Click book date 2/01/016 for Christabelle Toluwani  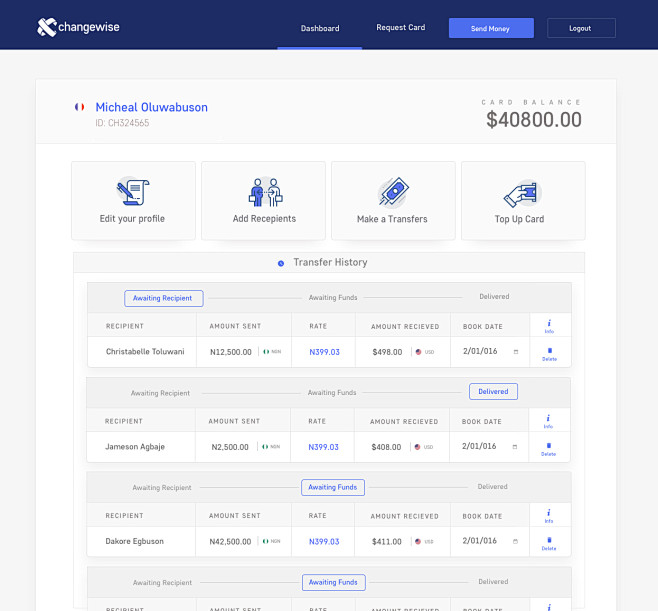(x=480, y=351)
